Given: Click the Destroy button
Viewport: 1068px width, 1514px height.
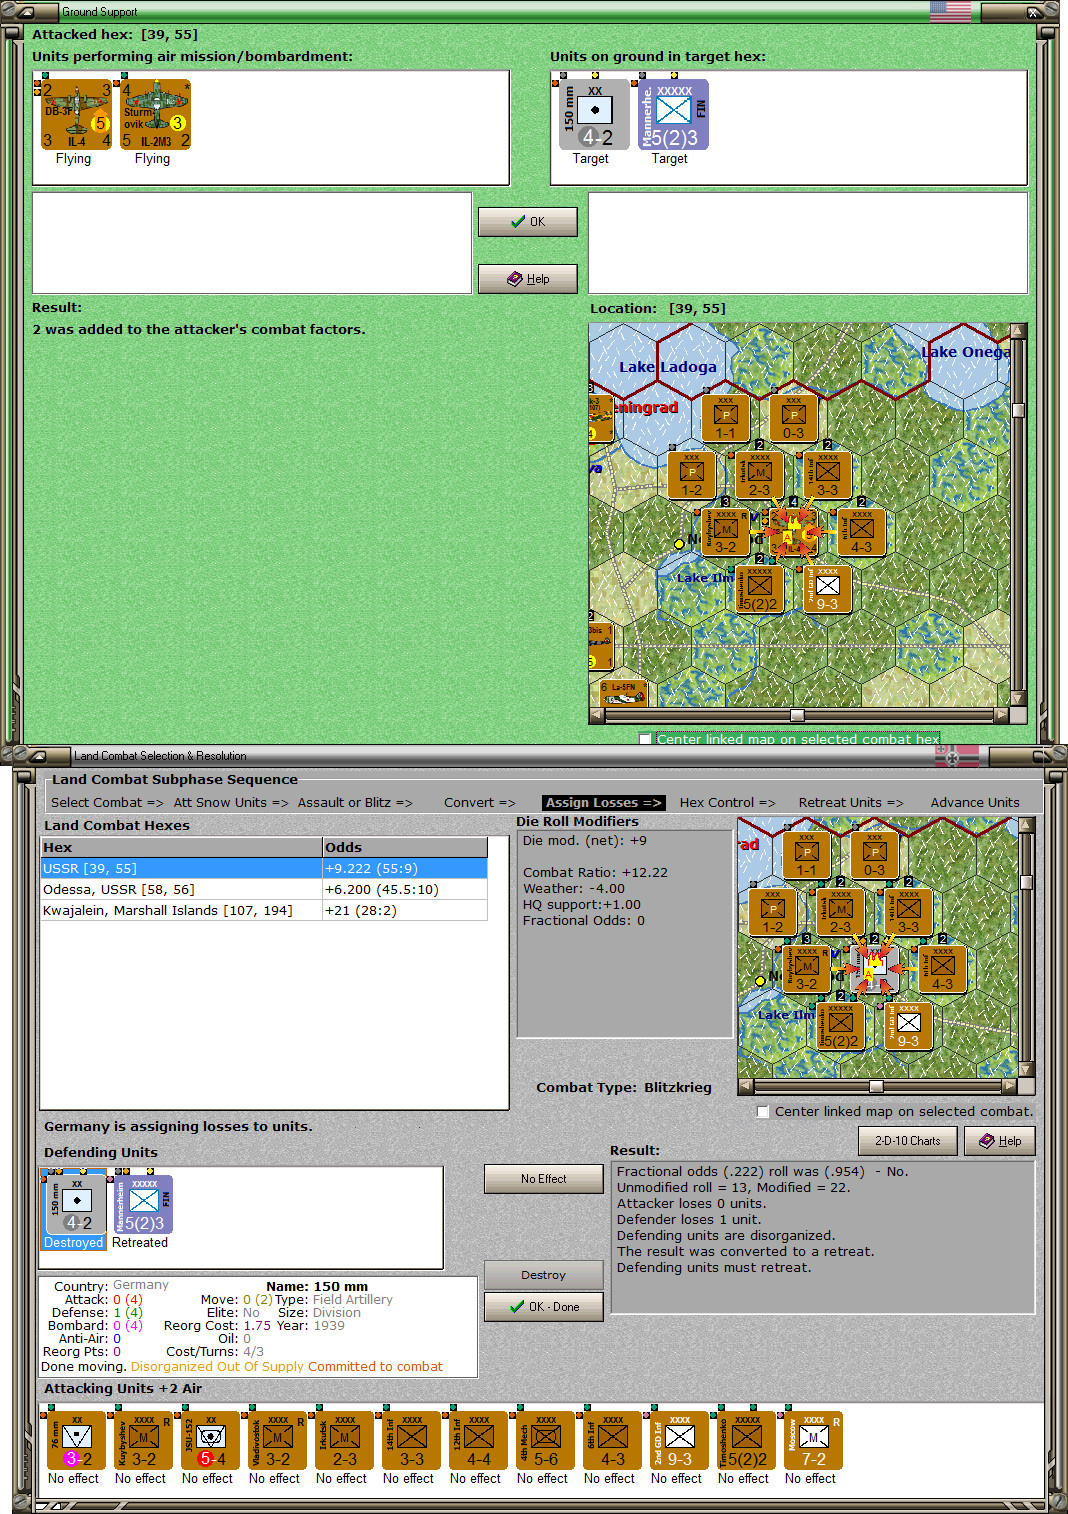Looking at the screenshot, I should [543, 1275].
